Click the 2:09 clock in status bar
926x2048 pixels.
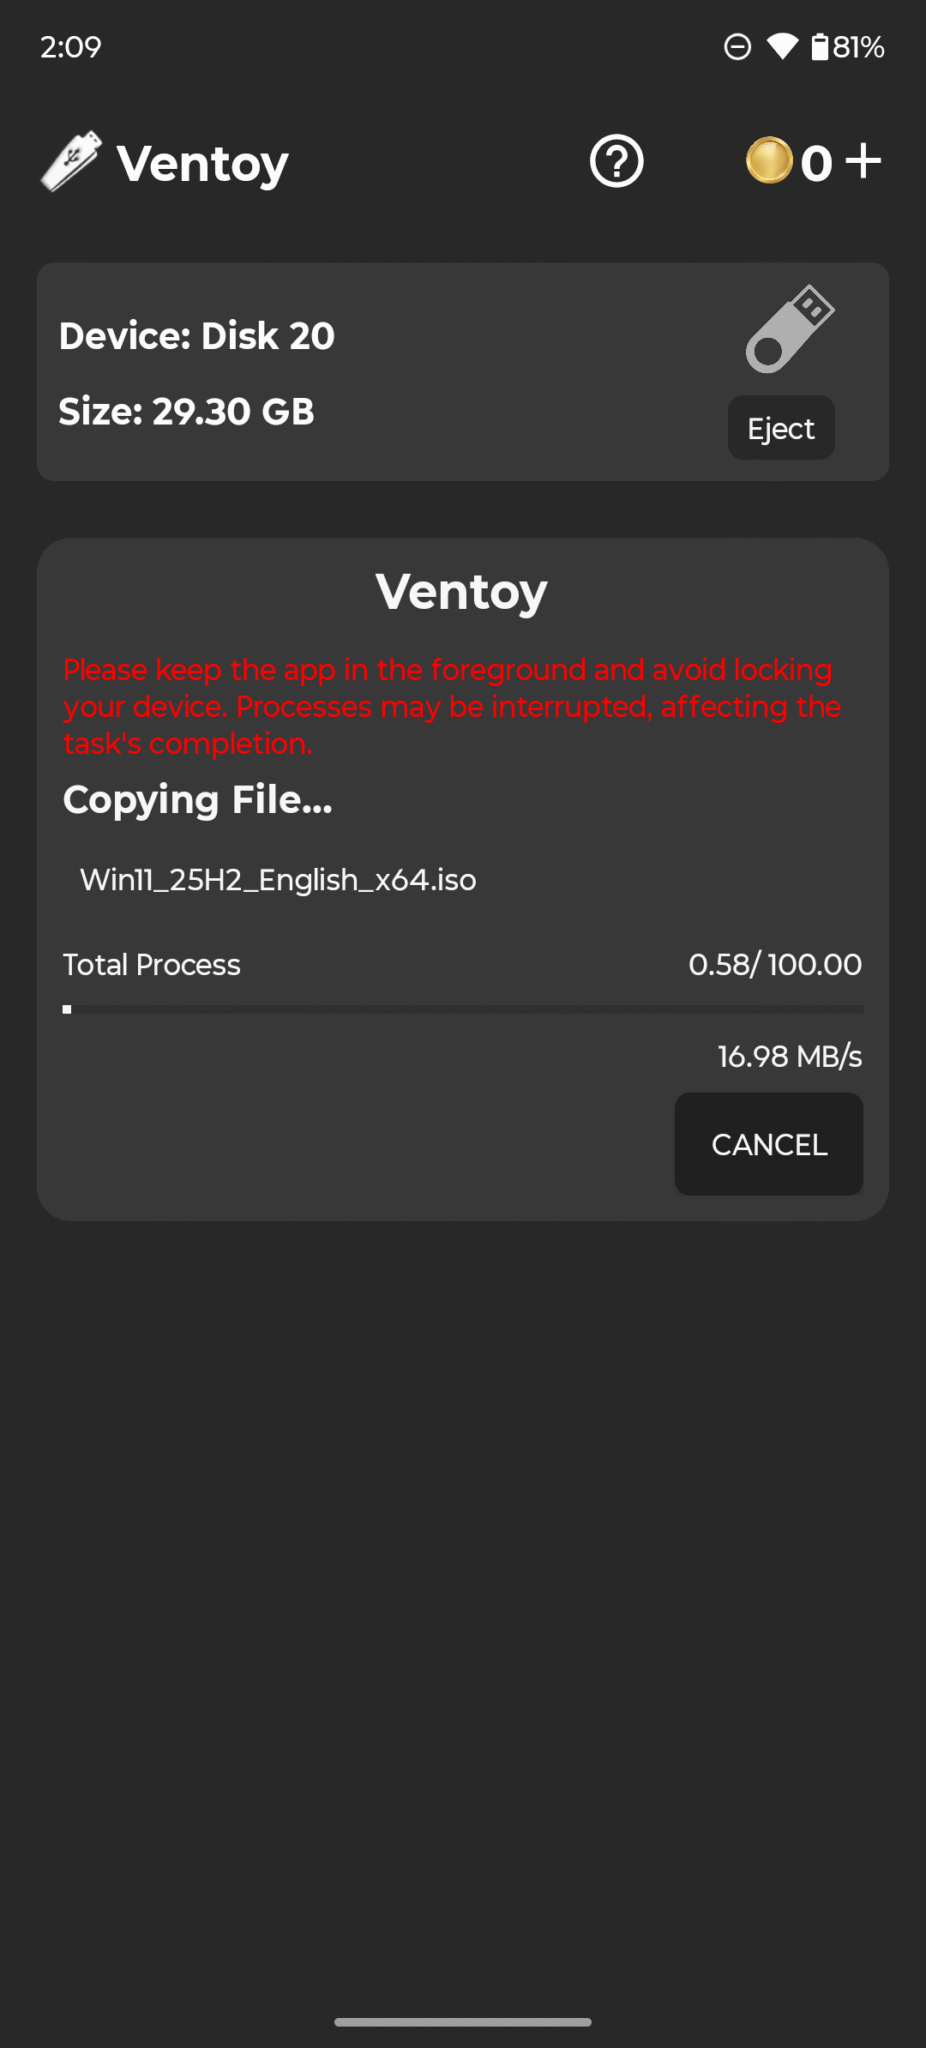tap(70, 46)
